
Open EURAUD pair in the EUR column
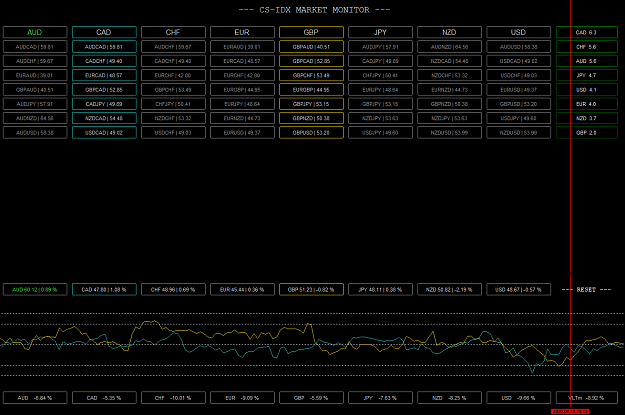pyautogui.click(x=242, y=47)
